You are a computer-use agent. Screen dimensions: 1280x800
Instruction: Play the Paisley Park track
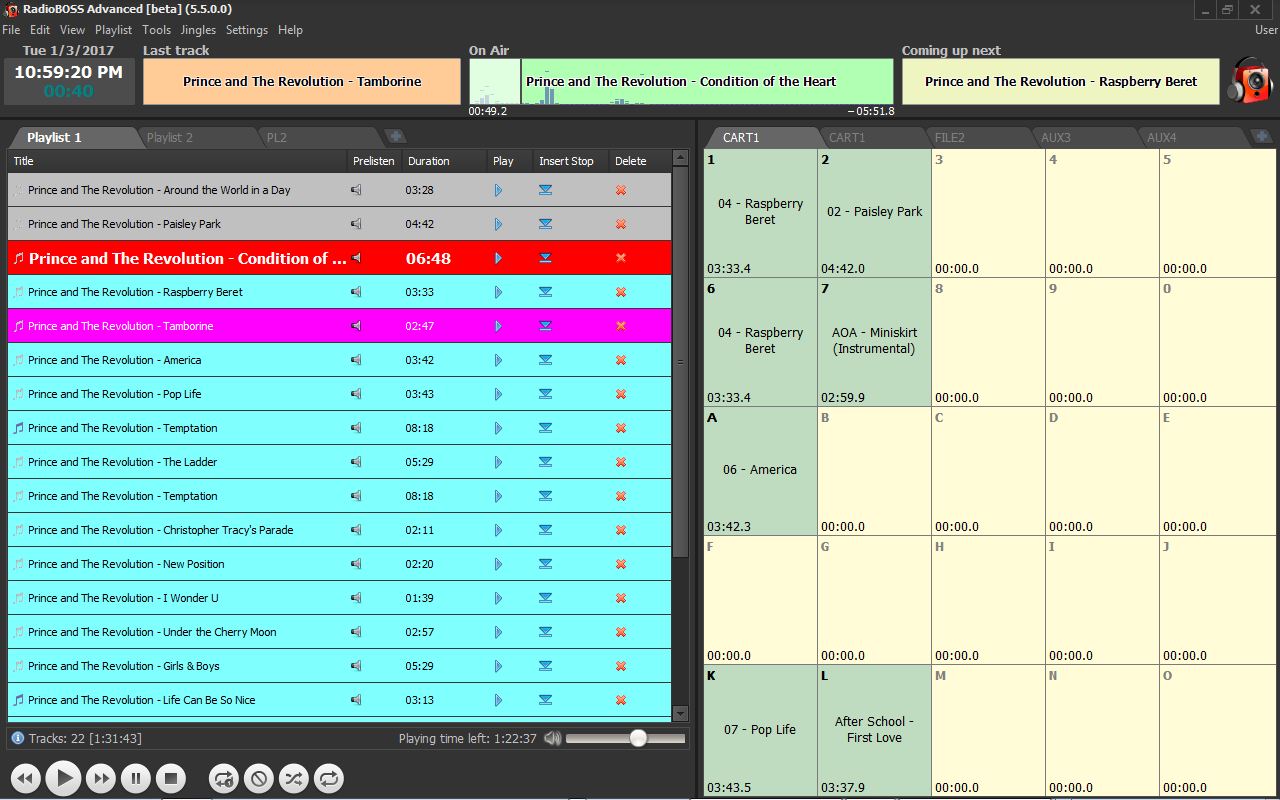(x=499, y=224)
